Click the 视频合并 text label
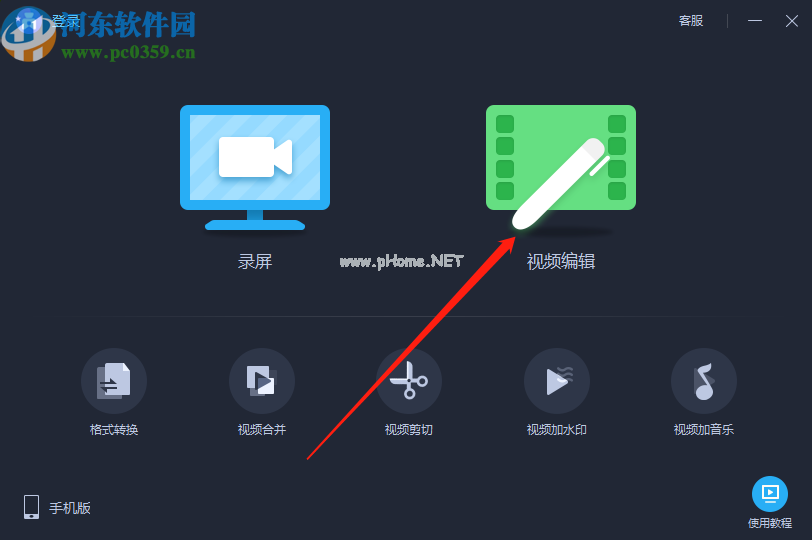This screenshot has width=812, height=540. pyautogui.click(x=262, y=430)
